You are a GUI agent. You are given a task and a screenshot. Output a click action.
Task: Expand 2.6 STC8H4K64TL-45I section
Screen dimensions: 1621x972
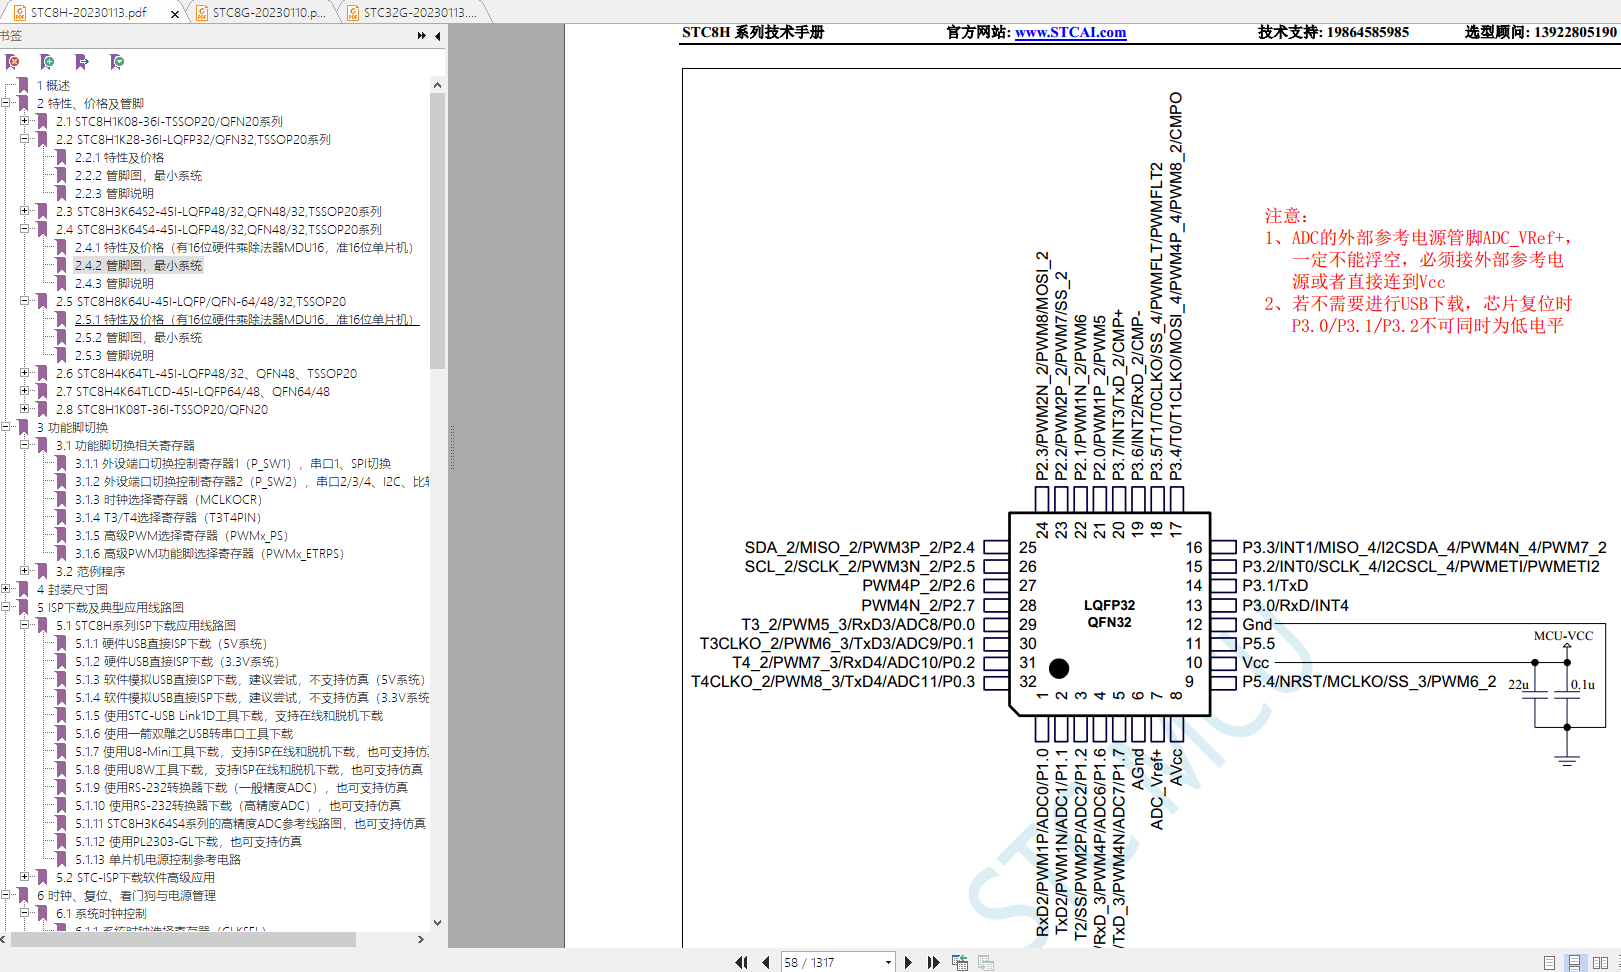25,373
